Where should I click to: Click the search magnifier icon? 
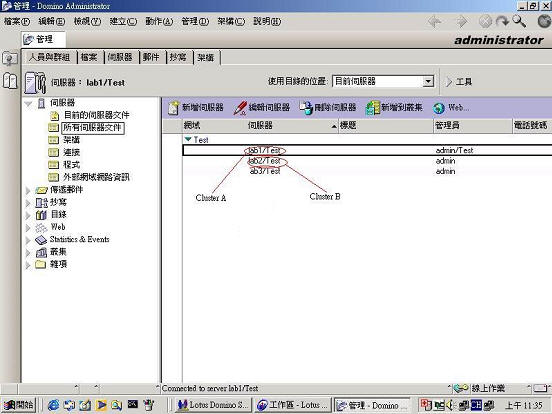(520, 22)
